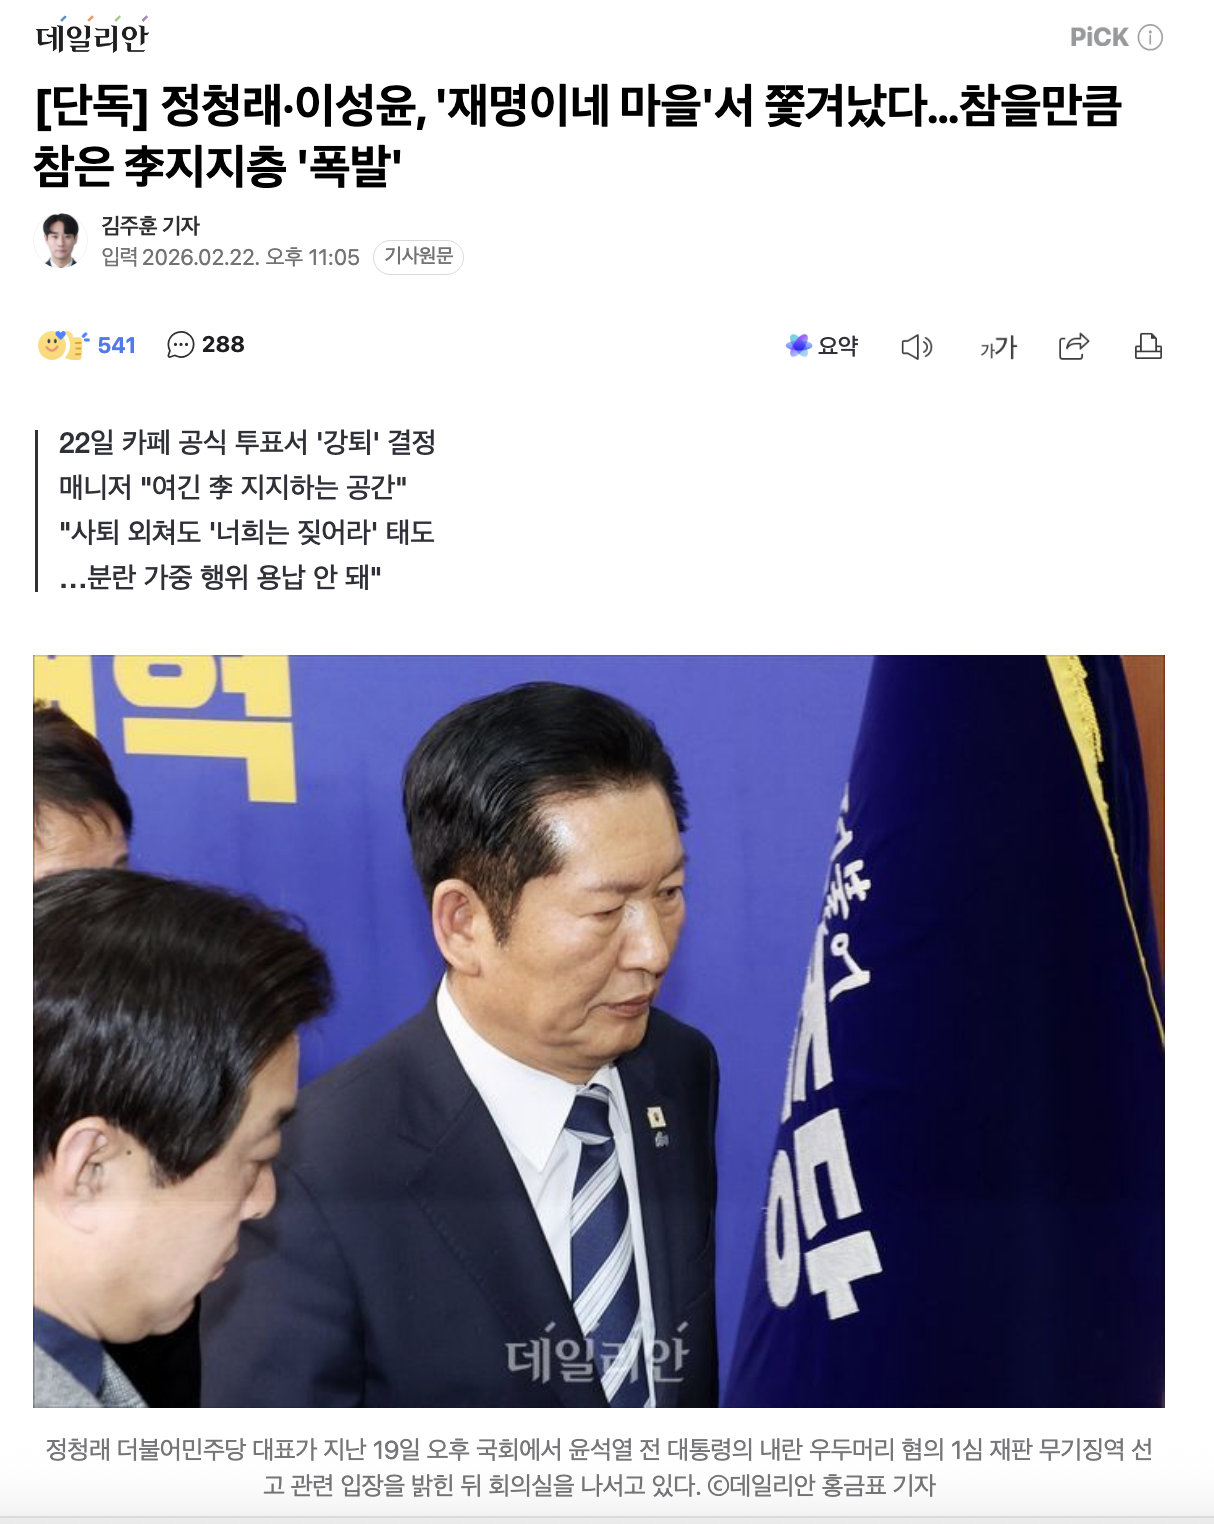Share article via share icon
Viewport: 1214px width, 1524px height.
1073,346
